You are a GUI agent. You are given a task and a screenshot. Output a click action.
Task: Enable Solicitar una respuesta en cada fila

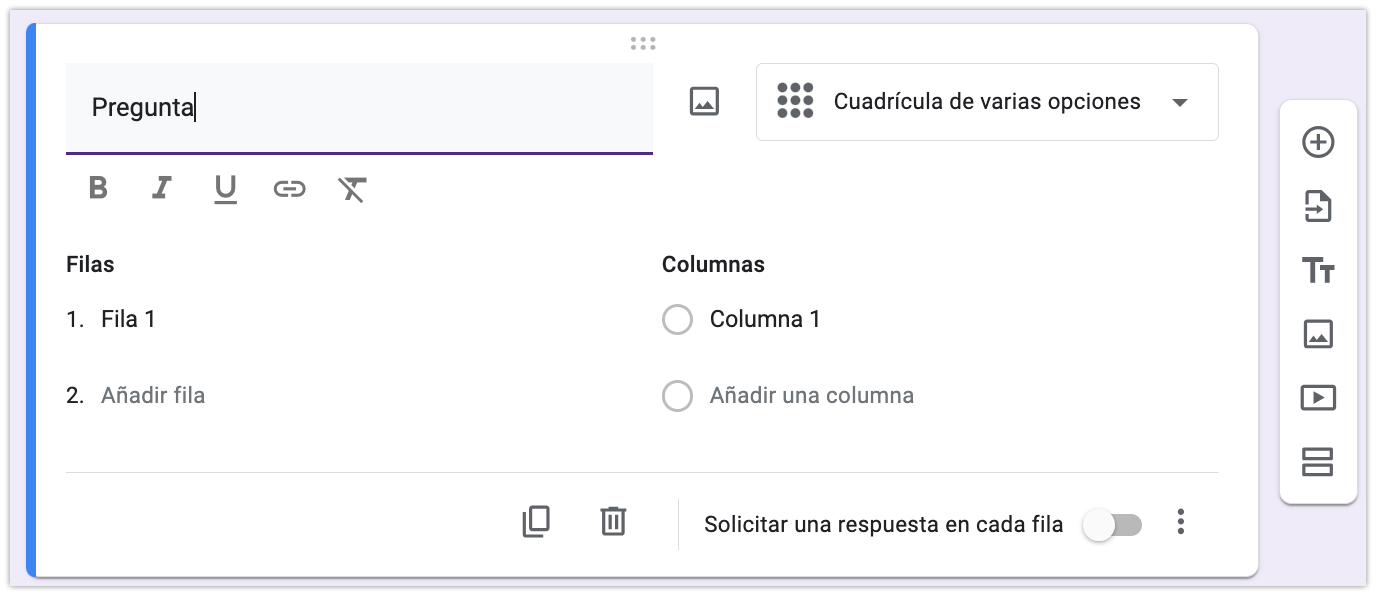pos(1113,524)
